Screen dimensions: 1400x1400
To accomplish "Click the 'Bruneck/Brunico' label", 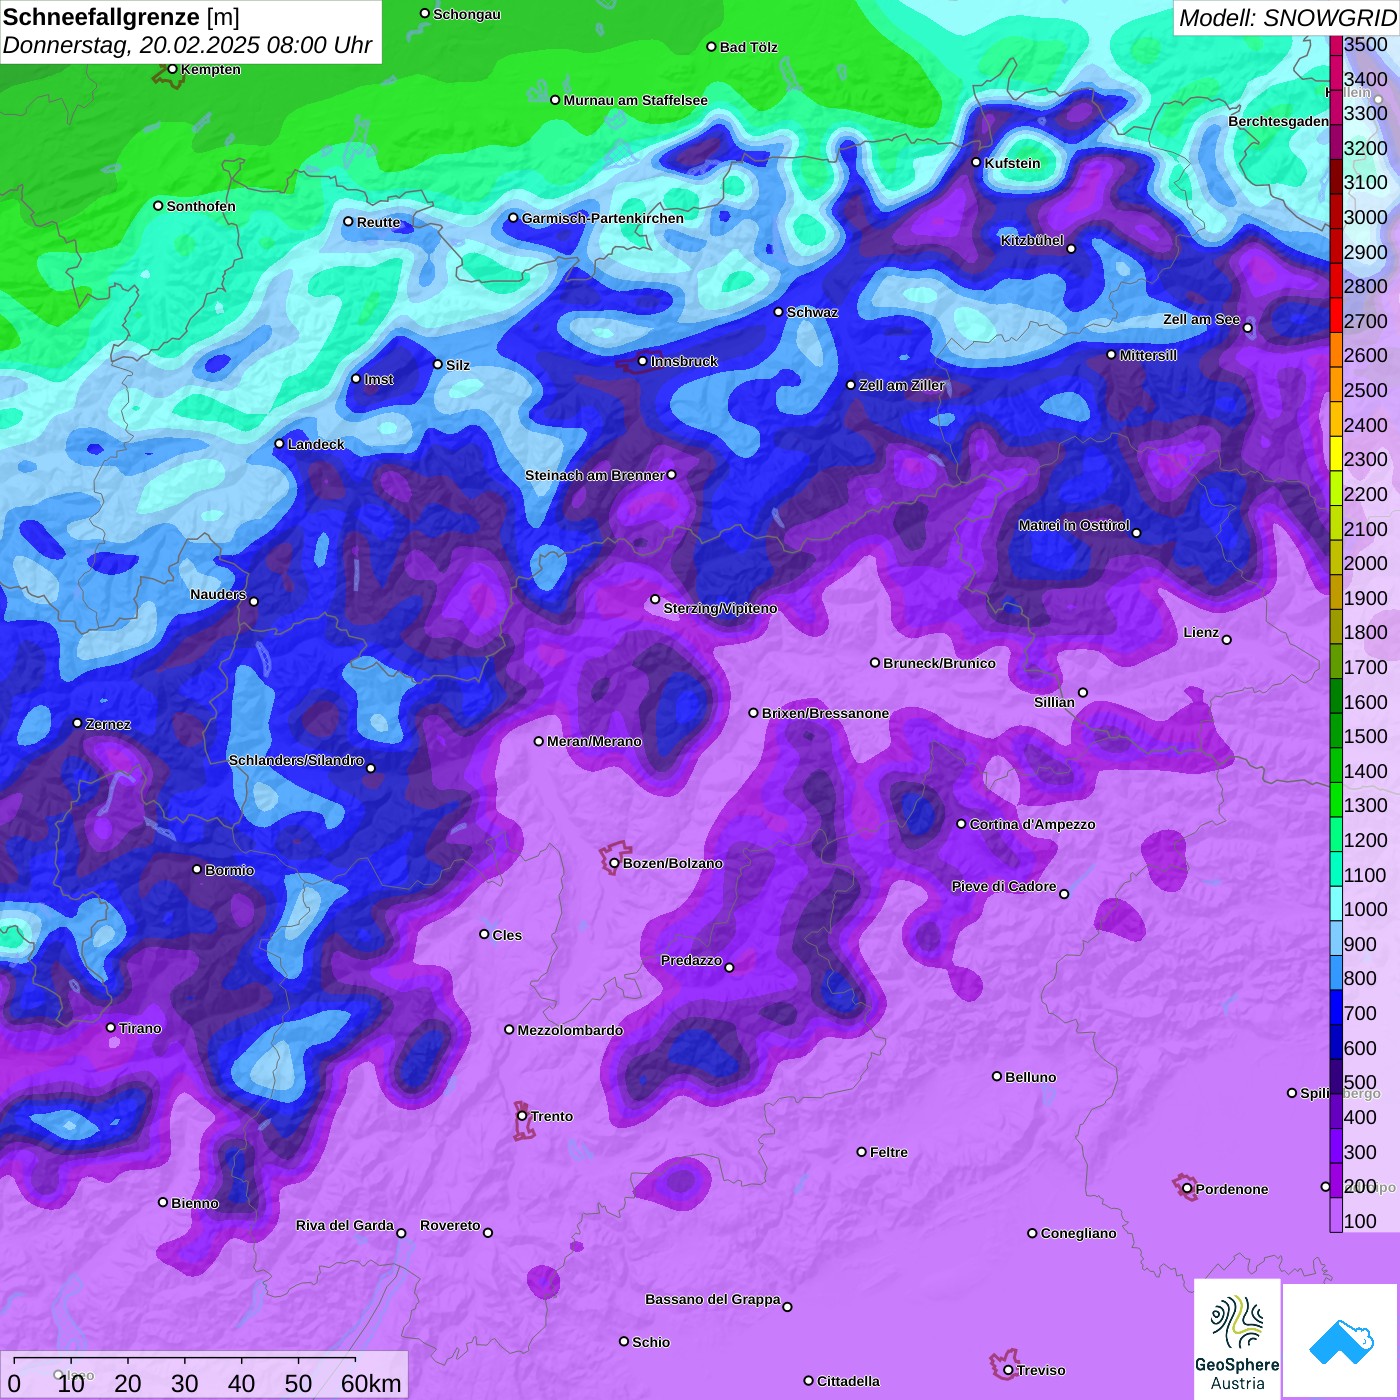I will (939, 663).
